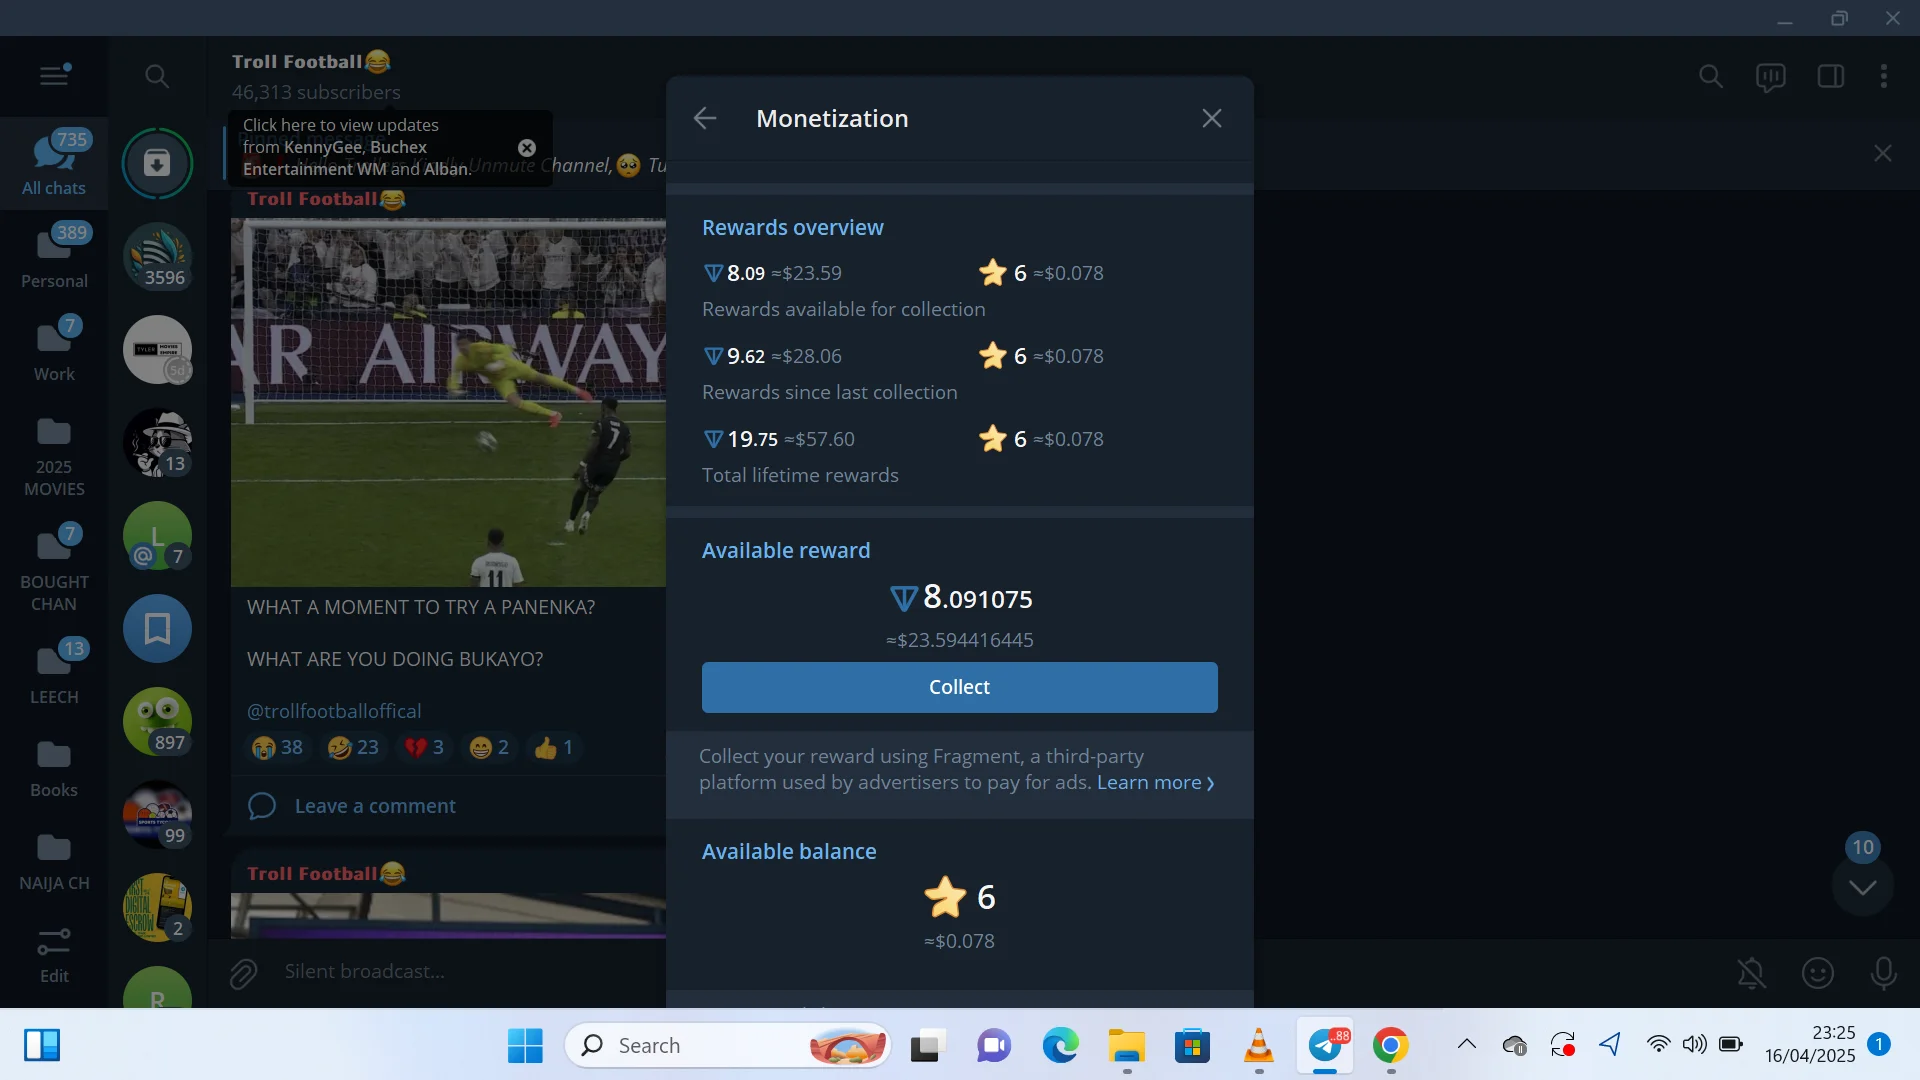Viewport: 1920px width, 1080px height.
Task: Click the Collect reward button
Action: [x=959, y=687]
